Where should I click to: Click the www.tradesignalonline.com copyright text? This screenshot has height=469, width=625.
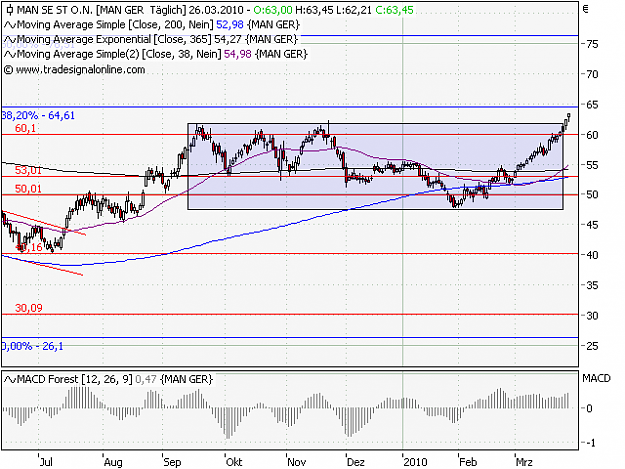coord(75,70)
